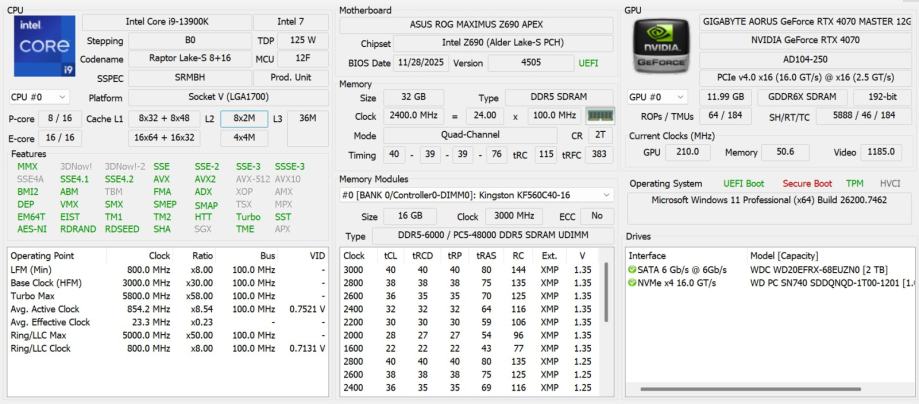Click the green UEFI label beside Version

point(588,63)
